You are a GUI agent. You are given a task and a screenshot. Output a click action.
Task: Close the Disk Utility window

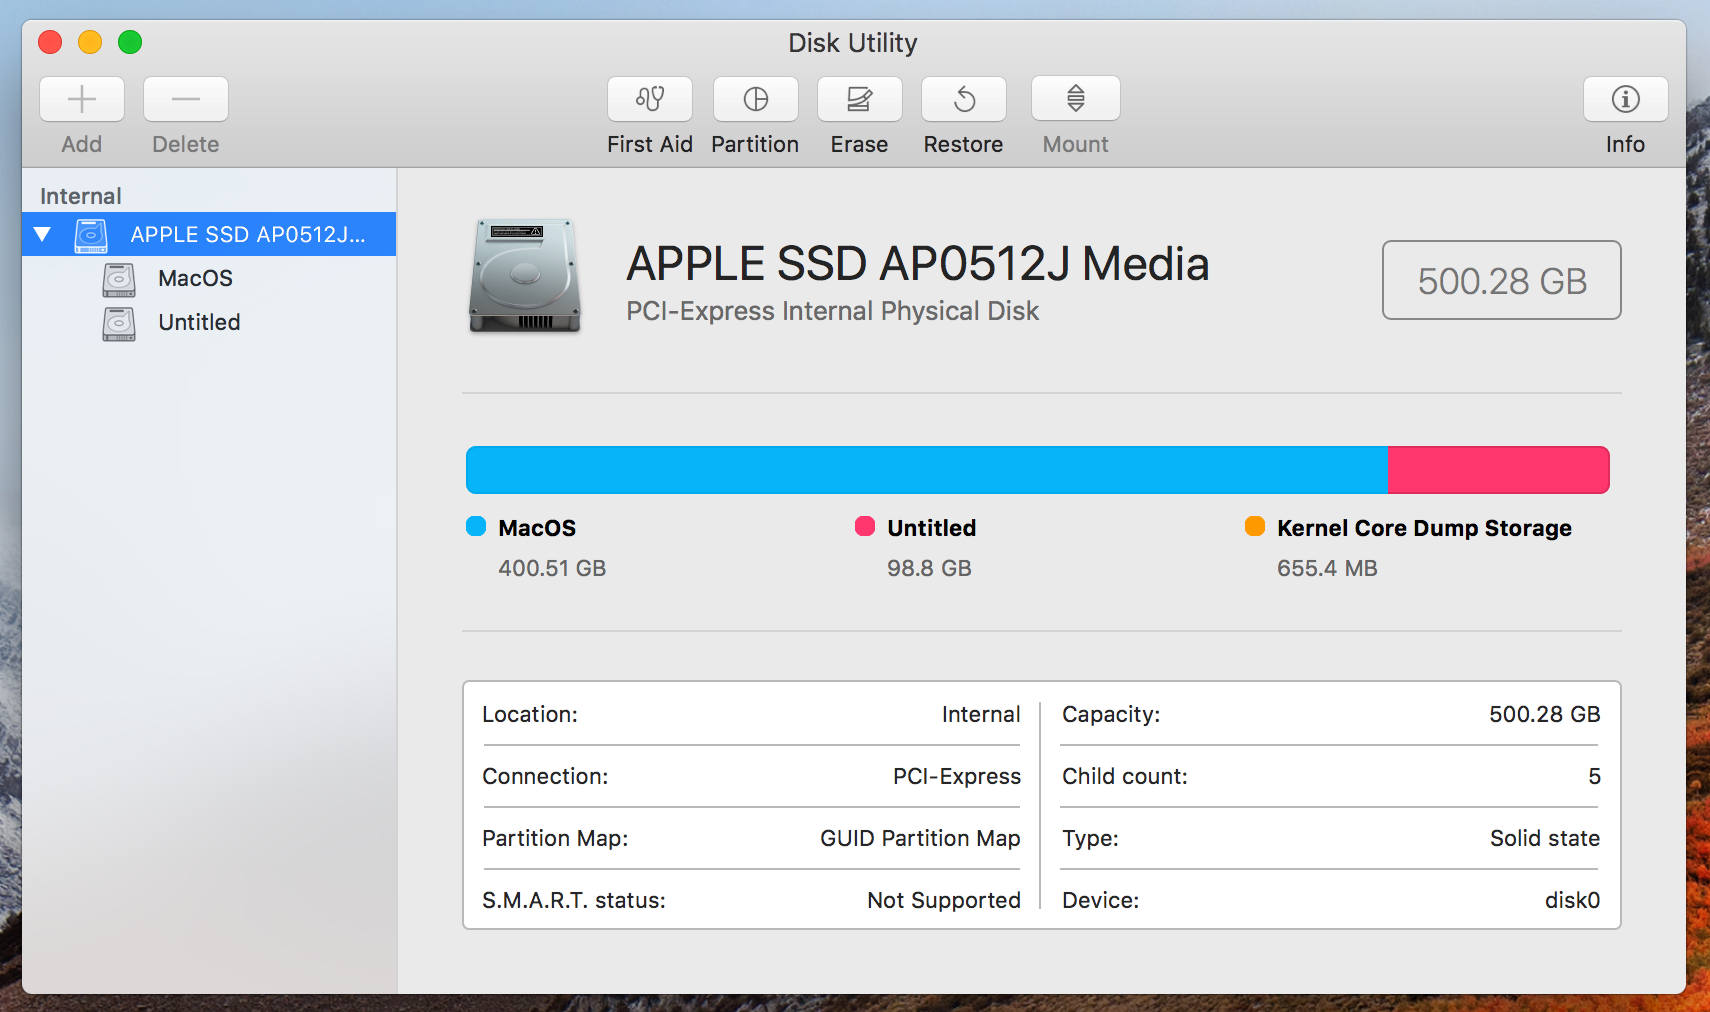(50, 42)
